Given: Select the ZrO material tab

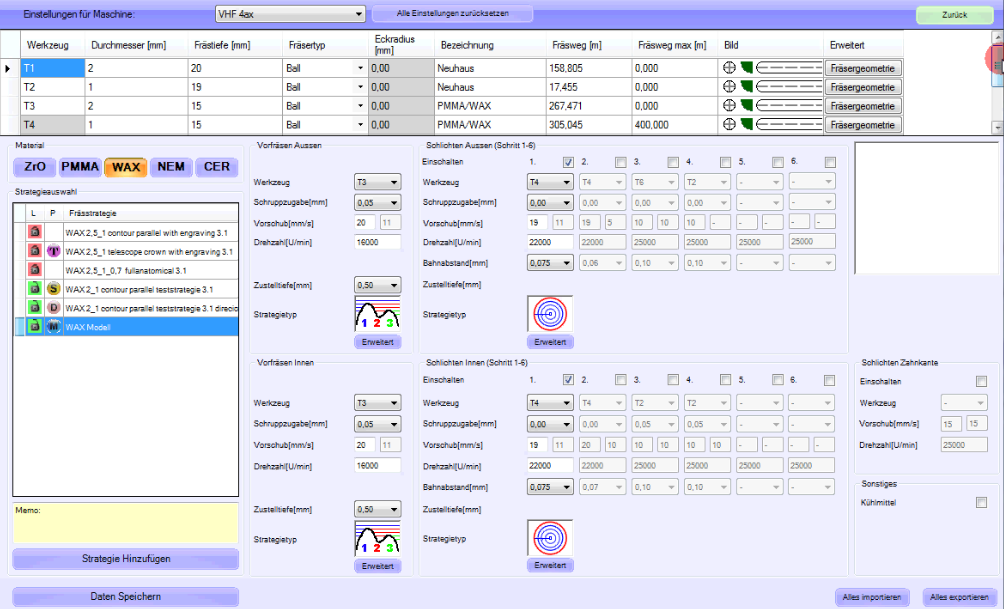Looking at the screenshot, I should tap(33, 167).
